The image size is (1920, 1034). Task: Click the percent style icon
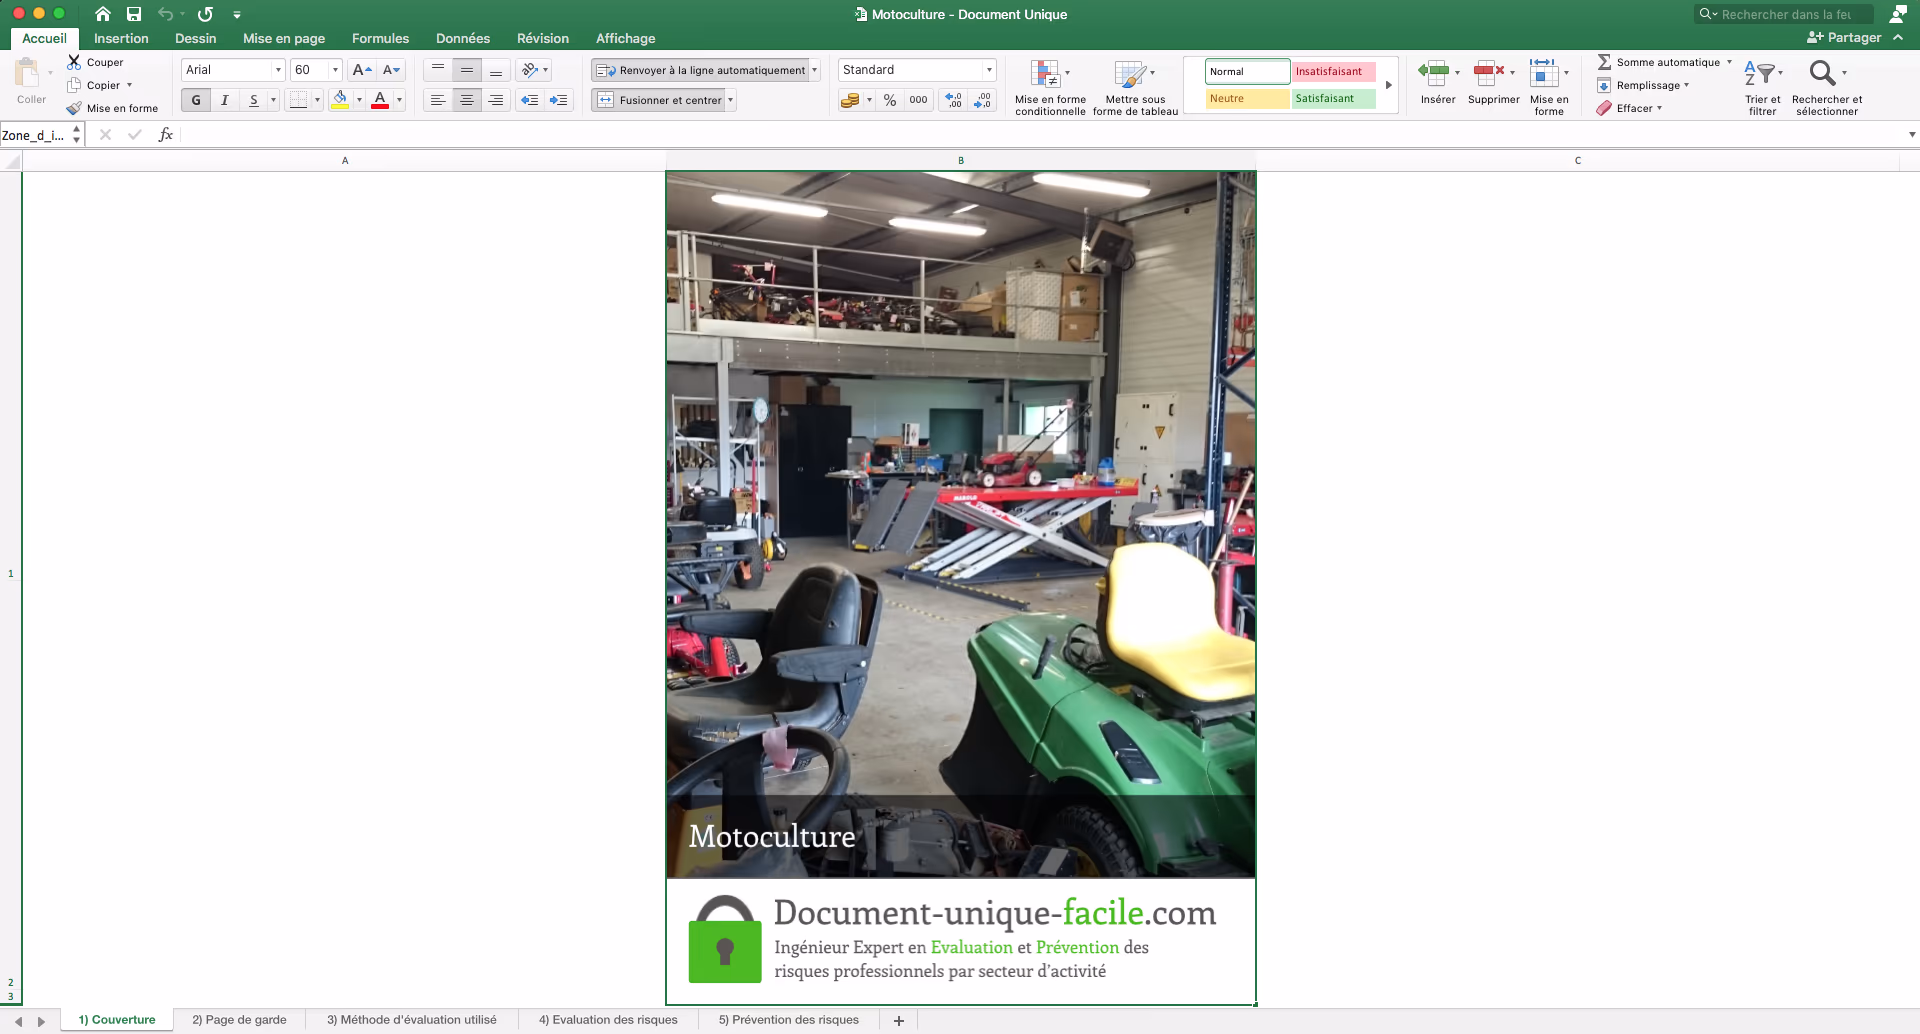890,100
